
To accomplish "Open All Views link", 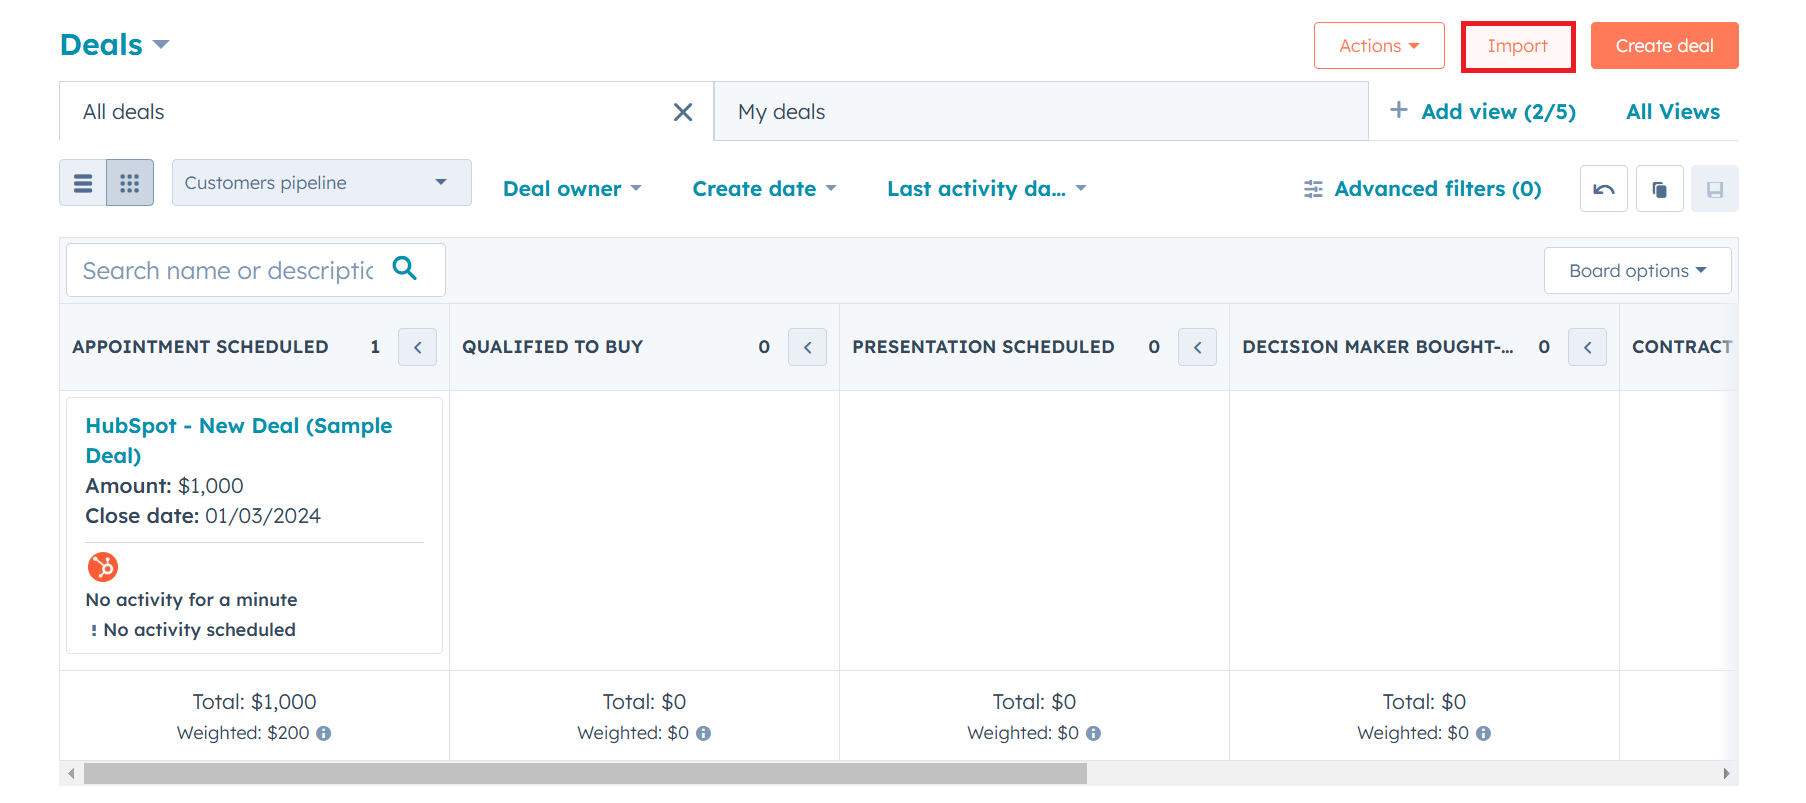I will [1673, 112].
